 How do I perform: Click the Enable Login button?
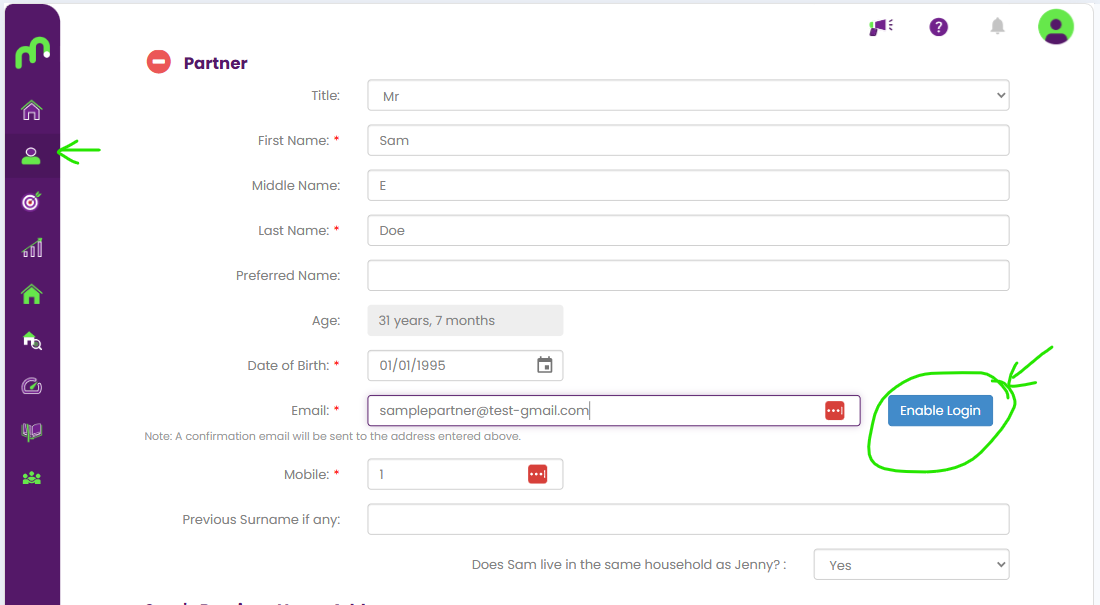pyautogui.click(x=940, y=411)
